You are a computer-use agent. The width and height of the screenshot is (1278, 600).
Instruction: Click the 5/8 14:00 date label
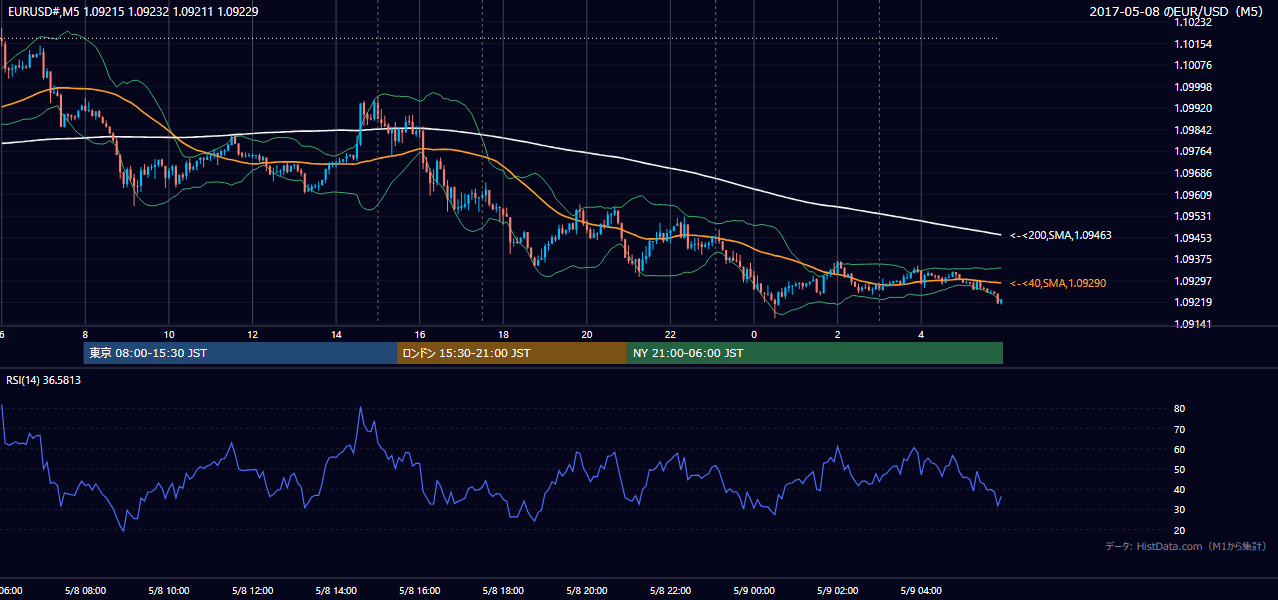coord(336,590)
